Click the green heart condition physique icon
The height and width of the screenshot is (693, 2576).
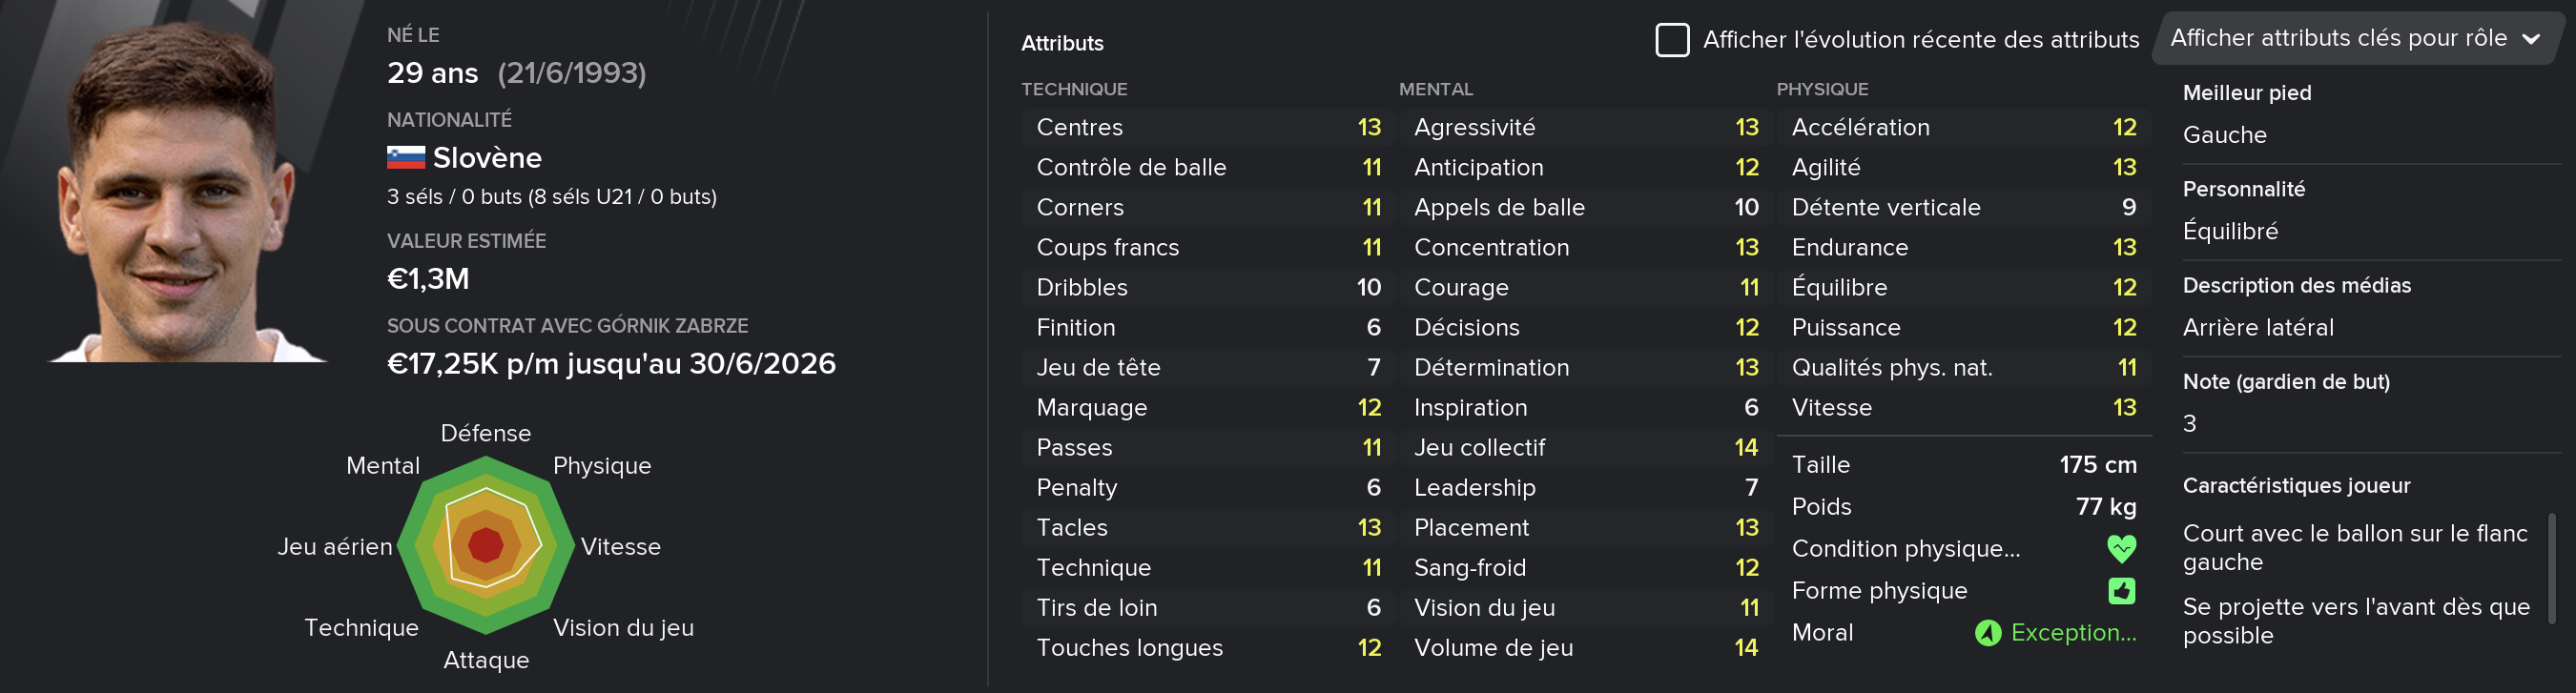[x=2121, y=548]
